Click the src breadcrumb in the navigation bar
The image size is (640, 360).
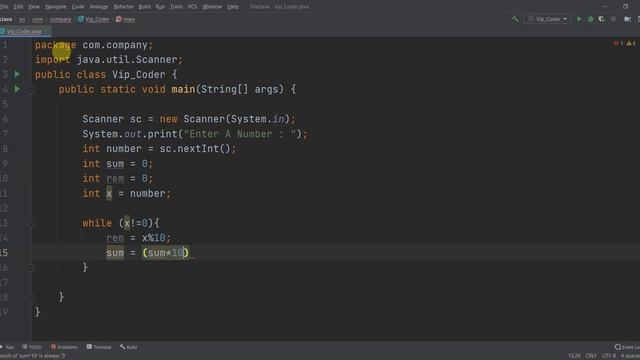click(22, 19)
